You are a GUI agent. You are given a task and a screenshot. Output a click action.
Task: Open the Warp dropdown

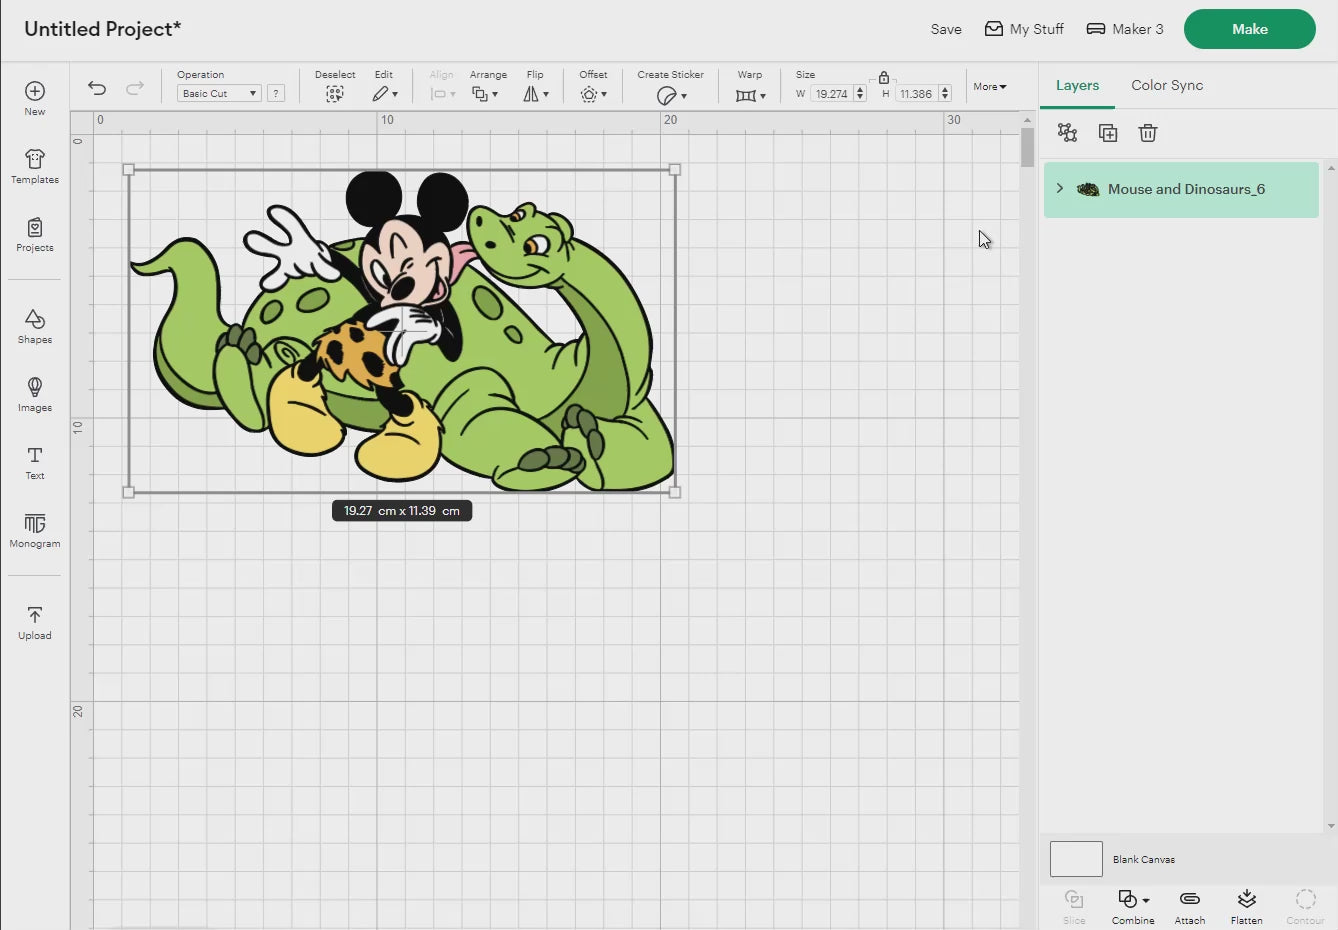coord(750,95)
